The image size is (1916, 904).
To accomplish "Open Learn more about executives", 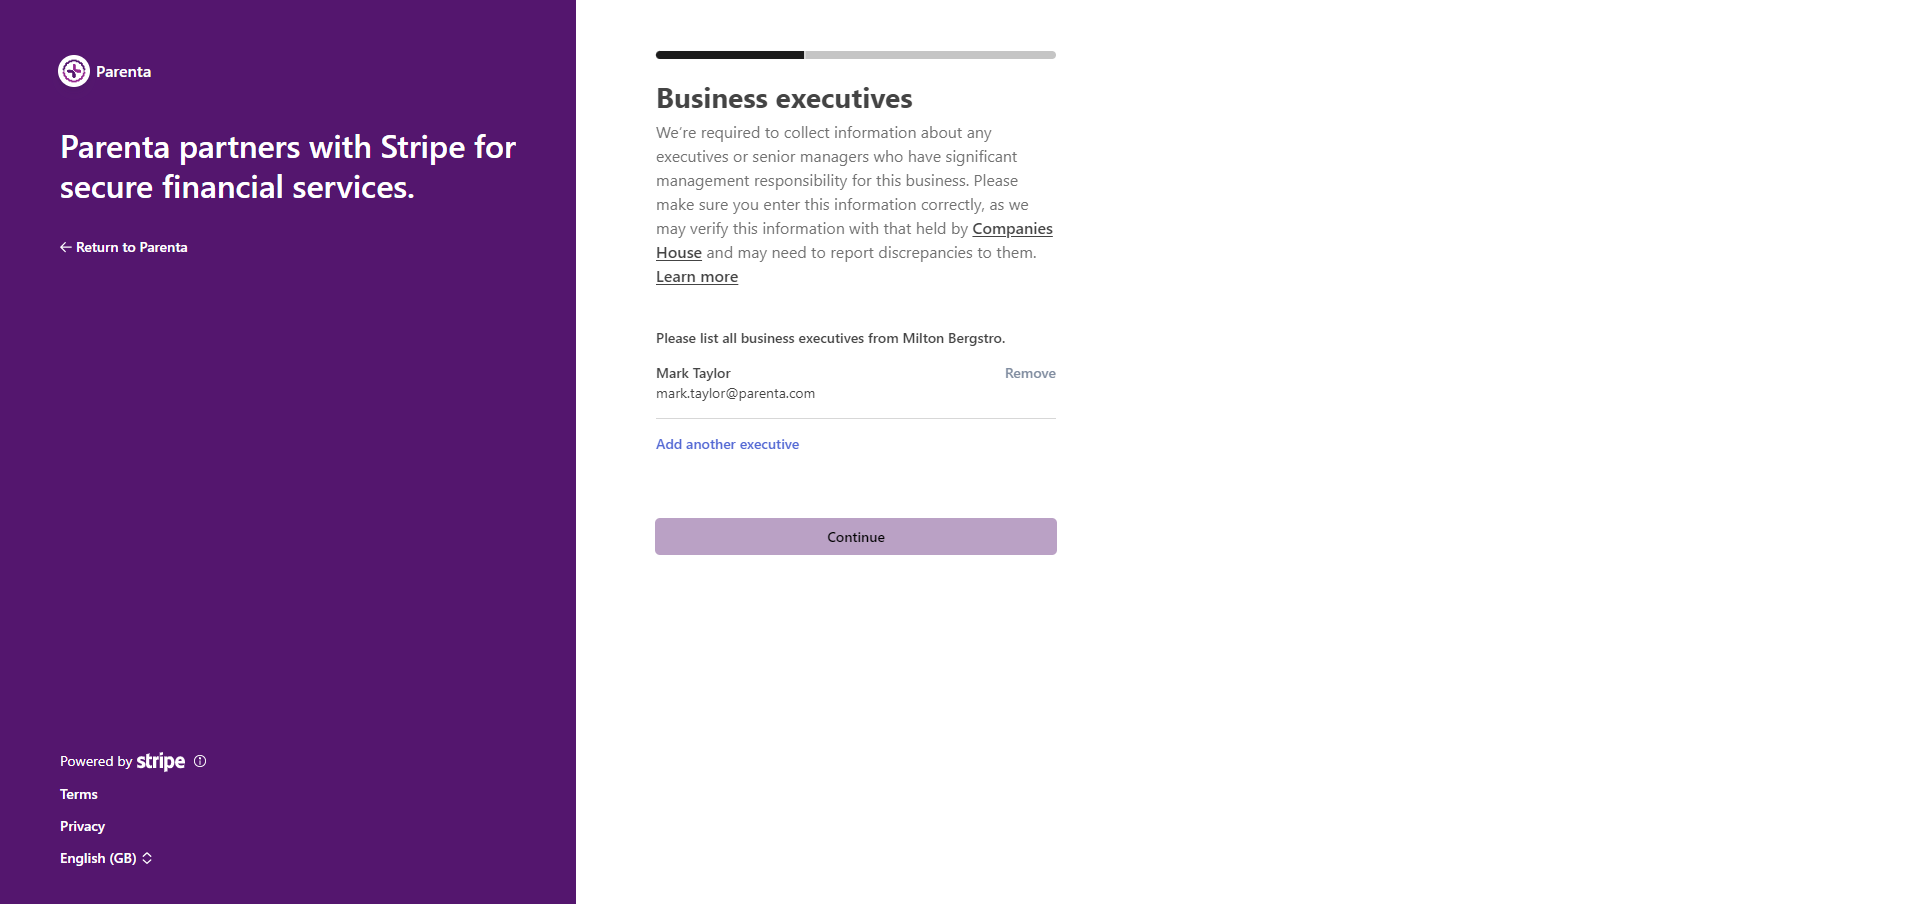I will (x=697, y=277).
